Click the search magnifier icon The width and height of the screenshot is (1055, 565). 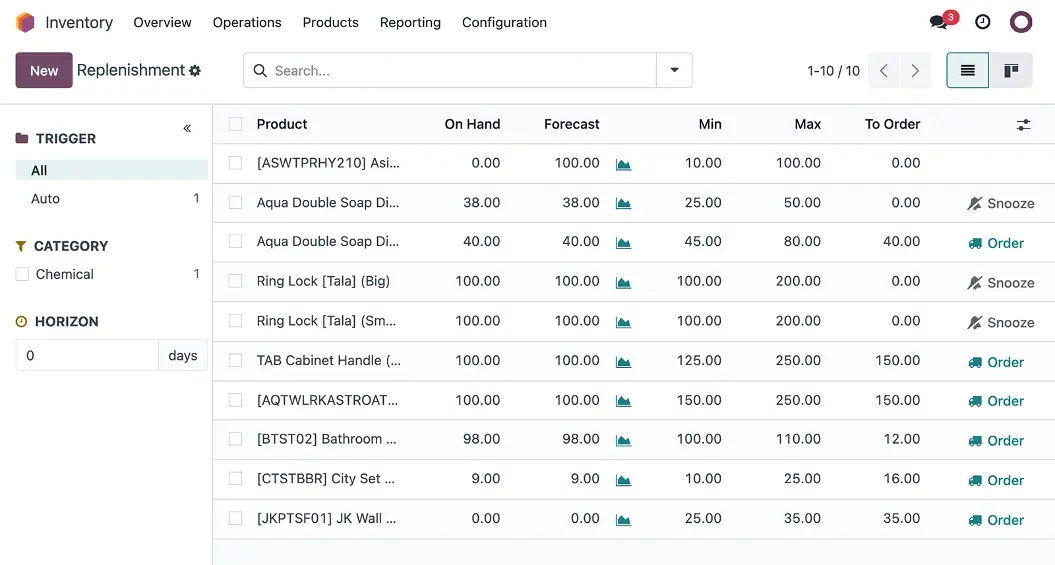(260, 71)
